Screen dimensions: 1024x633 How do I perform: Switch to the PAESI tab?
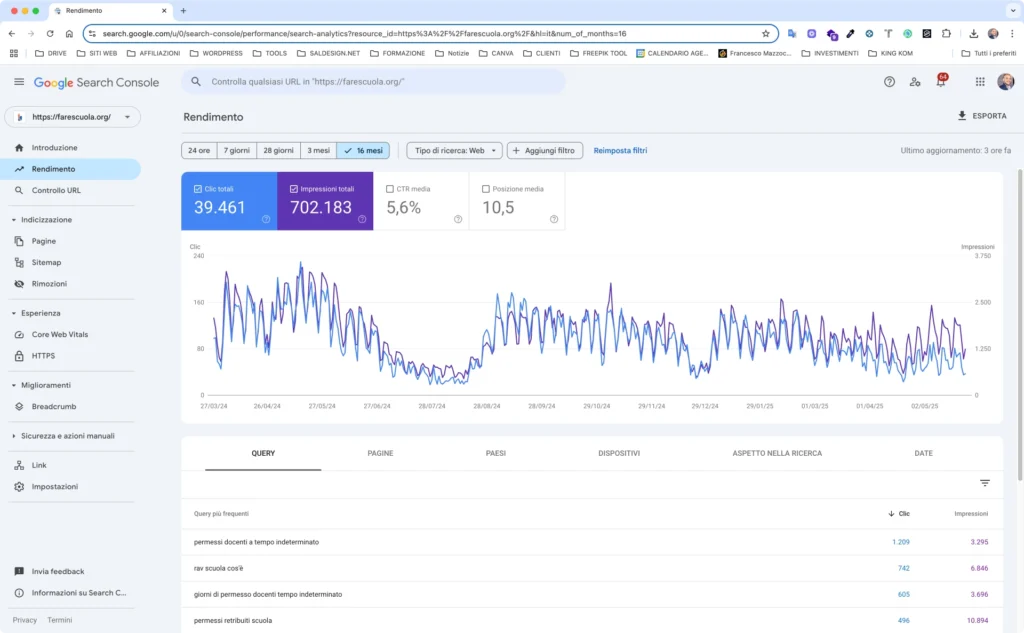tap(496, 453)
